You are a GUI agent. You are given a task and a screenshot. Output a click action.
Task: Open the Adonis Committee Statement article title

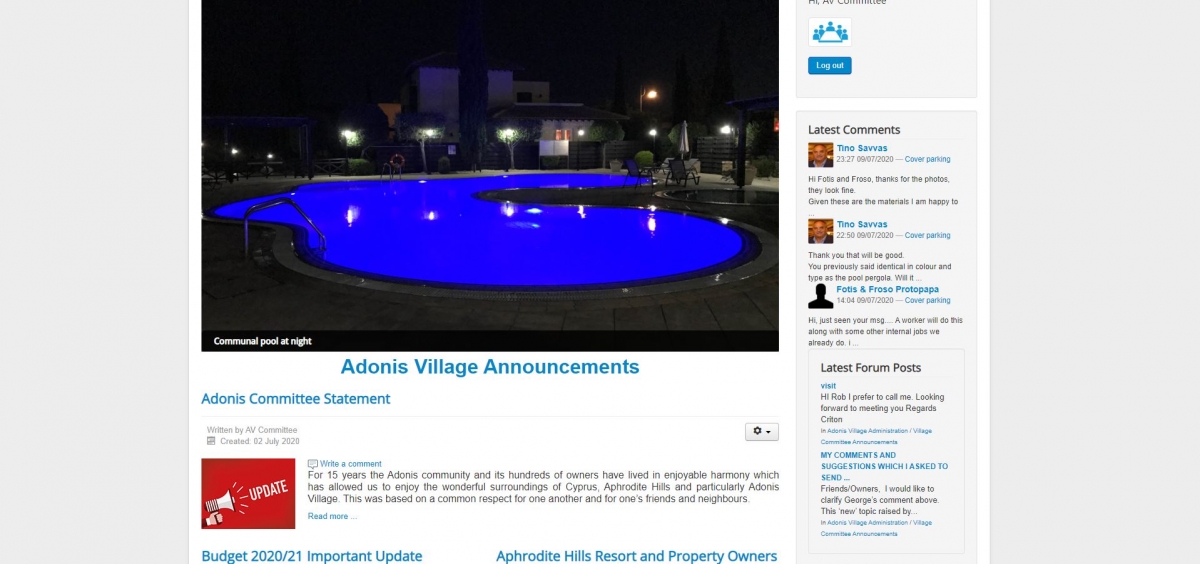tap(296, 399)
